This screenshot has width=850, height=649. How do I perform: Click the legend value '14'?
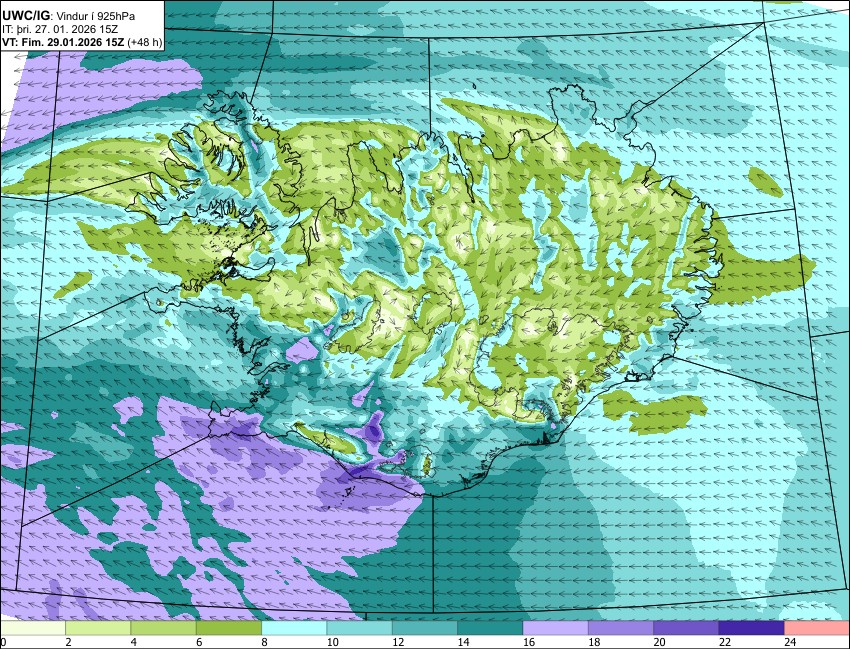coord(463,642)
